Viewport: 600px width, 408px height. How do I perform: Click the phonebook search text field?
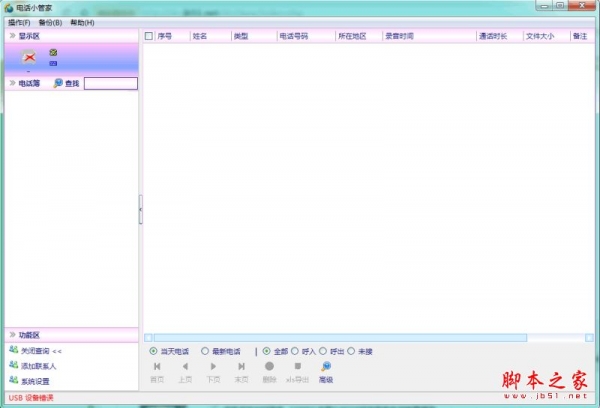(x=110, y=83)
